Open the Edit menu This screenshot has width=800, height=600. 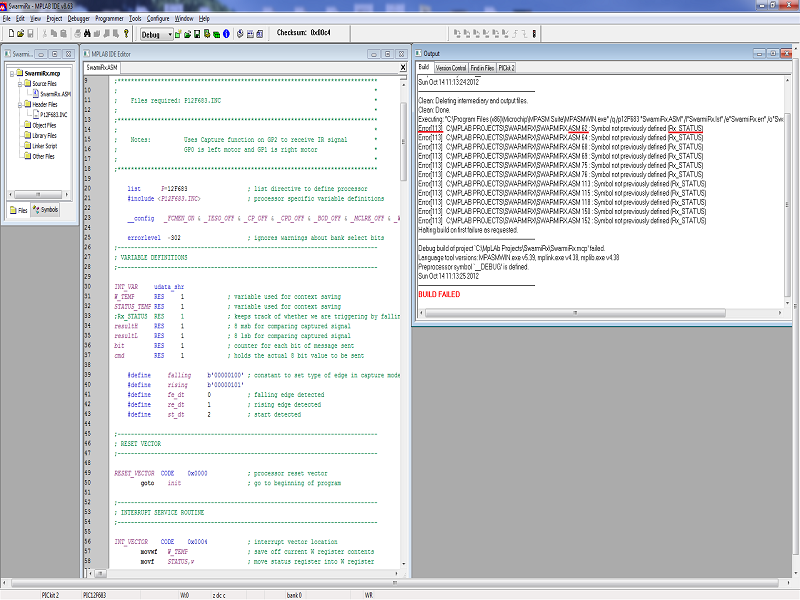click(20, 19)
